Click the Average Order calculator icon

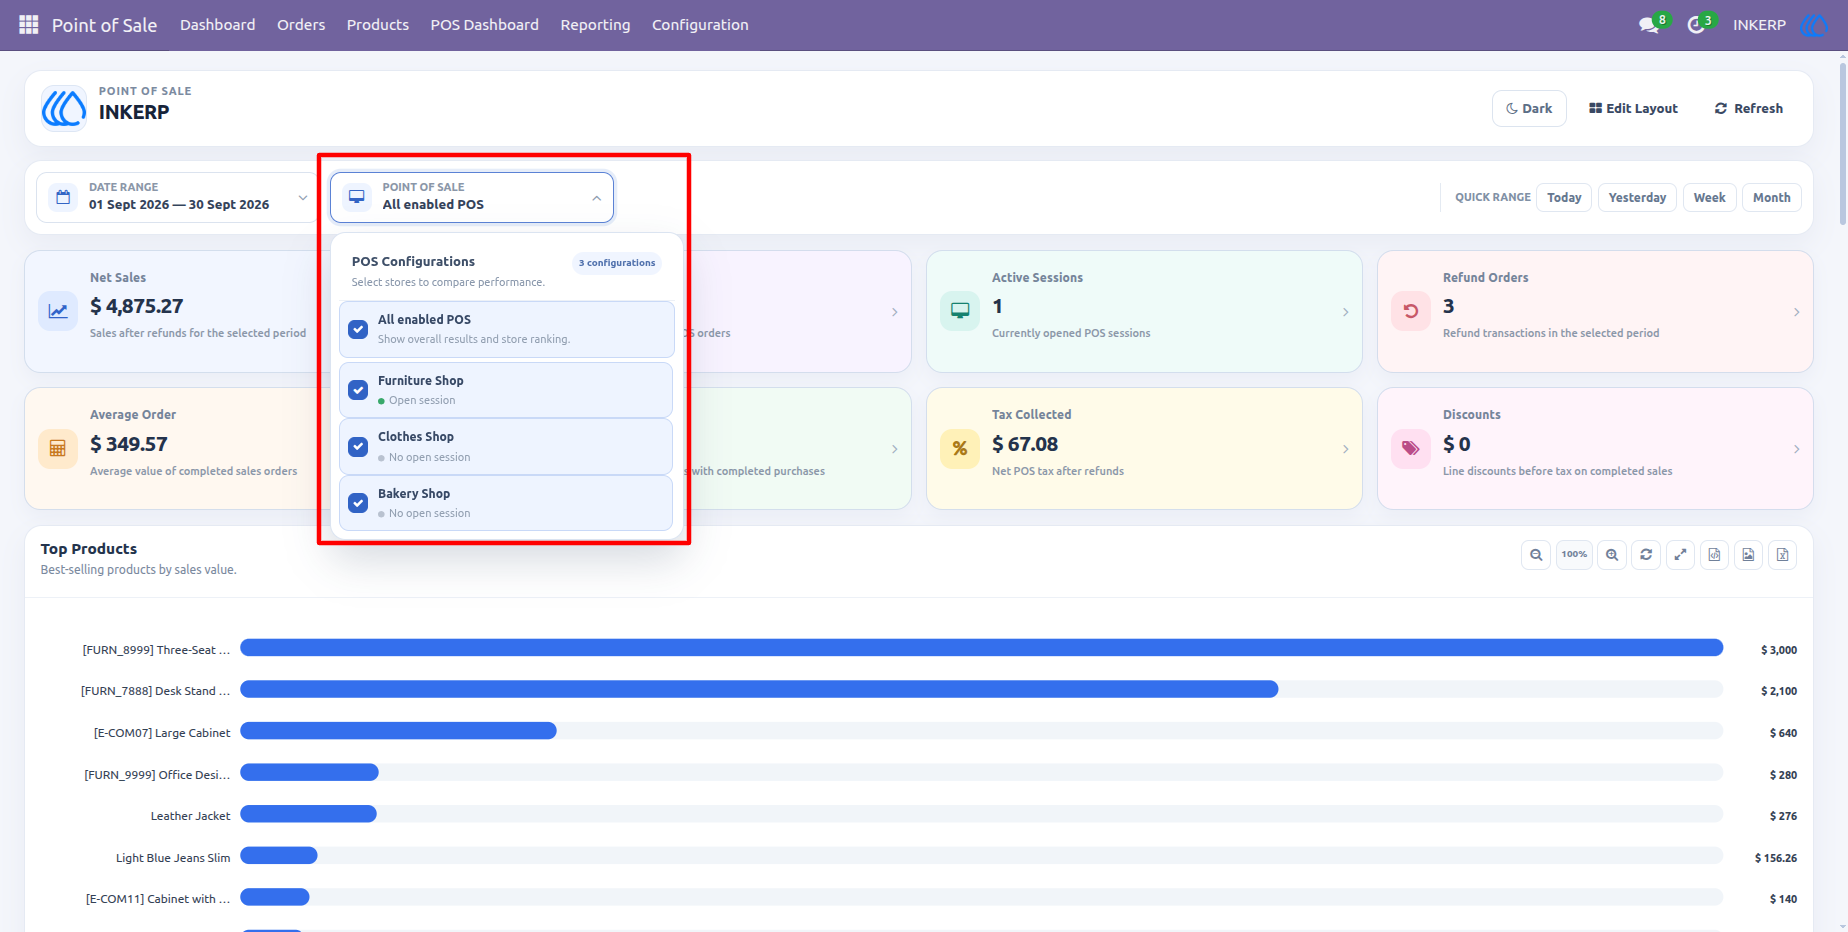pos(58,448)
